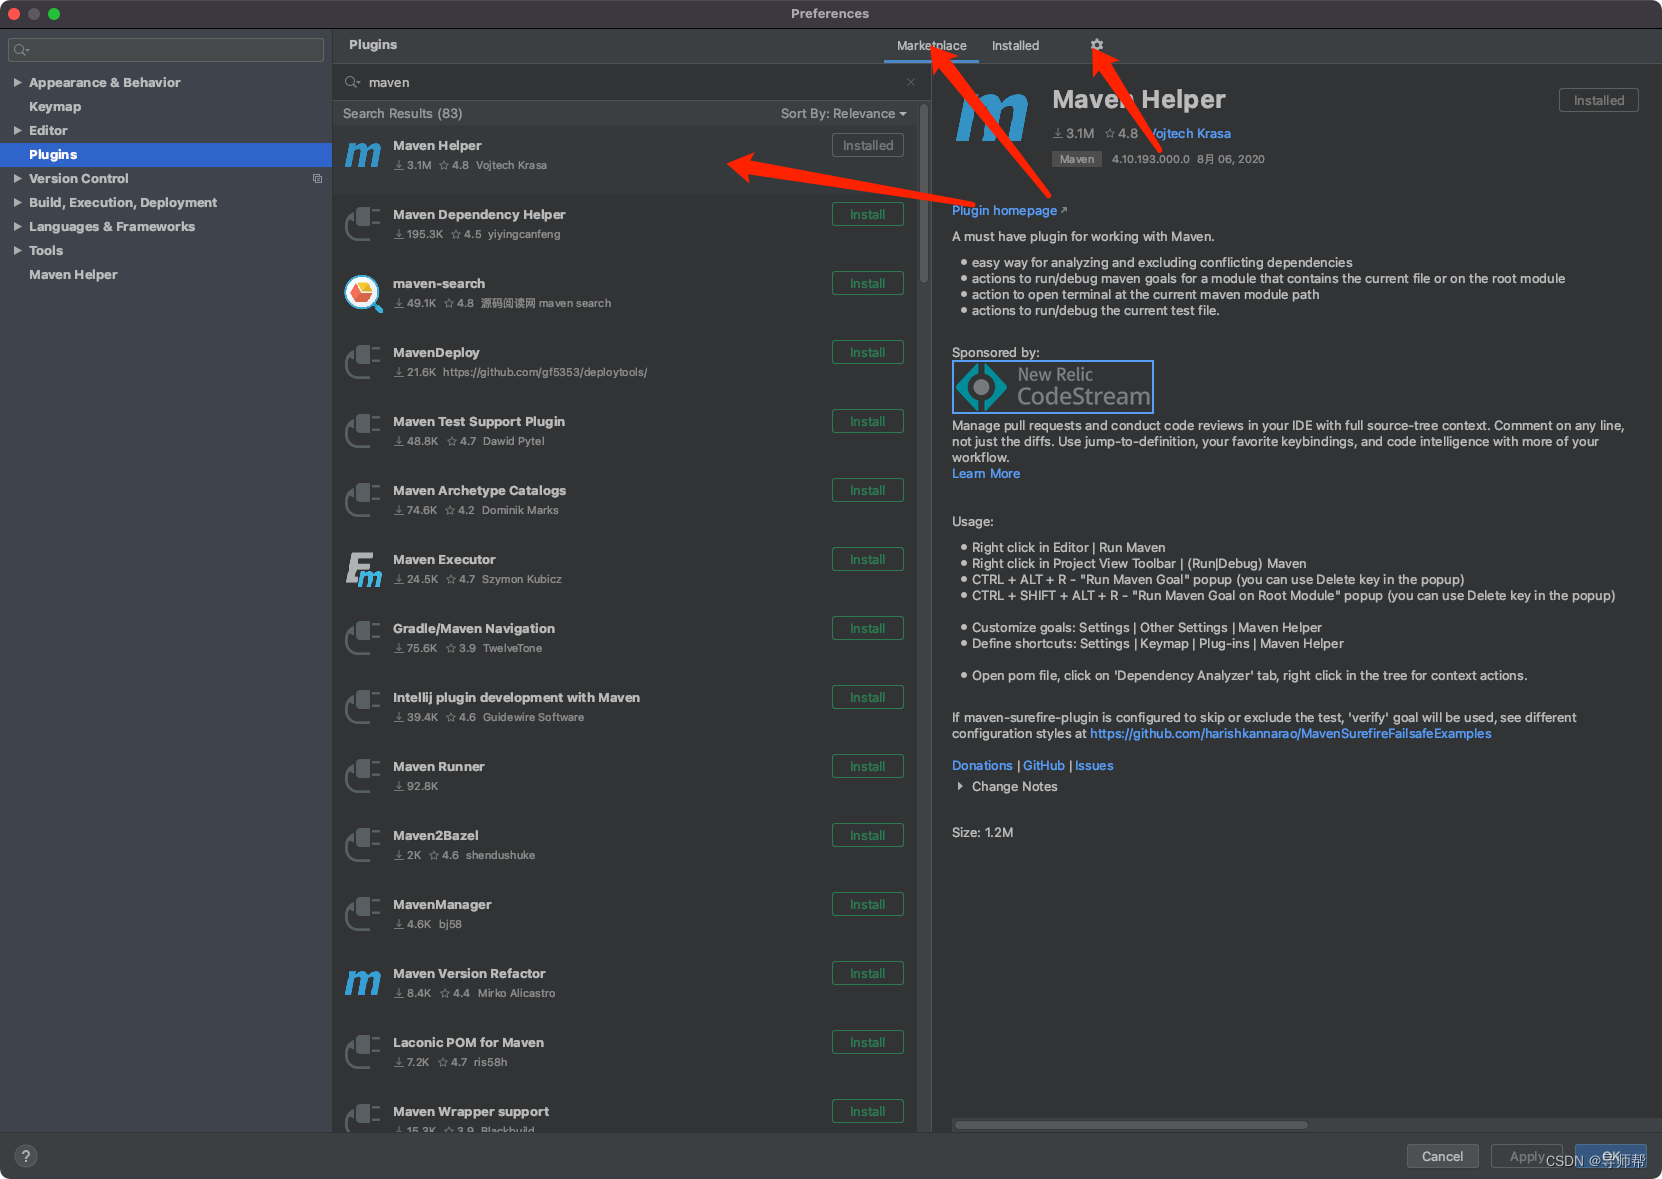Install the Maven Runner plugin

[867, 766]
